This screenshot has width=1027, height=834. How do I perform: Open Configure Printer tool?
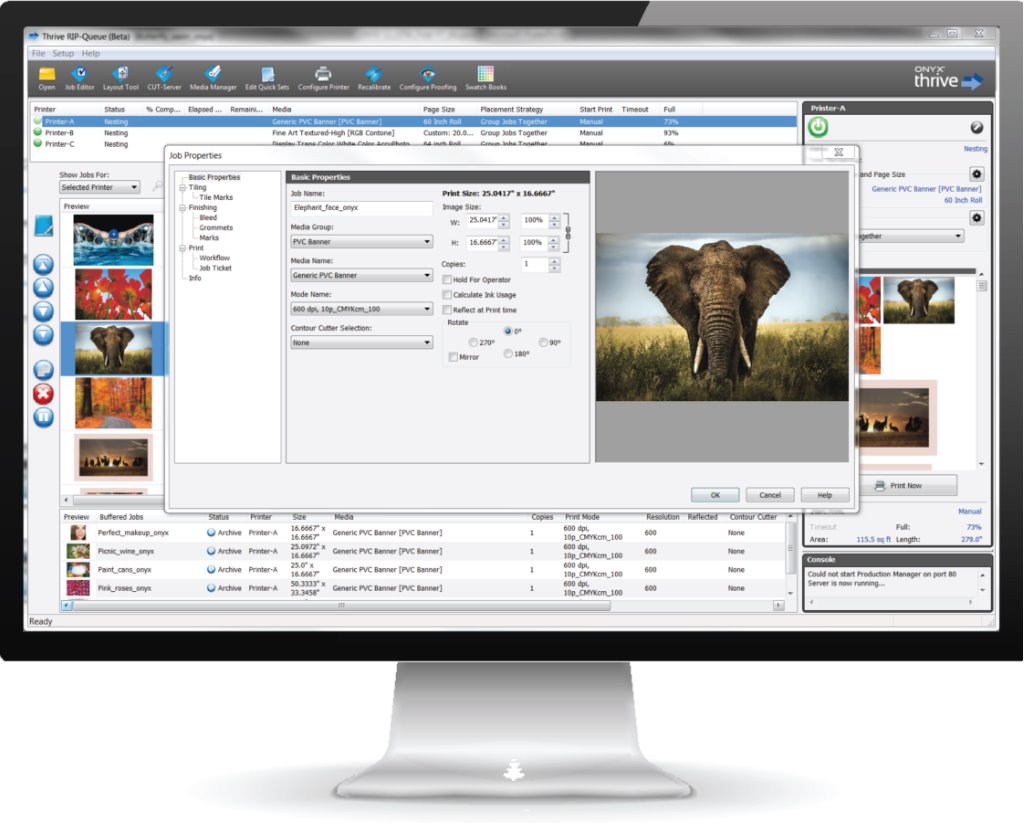click(x=323, y=78)
